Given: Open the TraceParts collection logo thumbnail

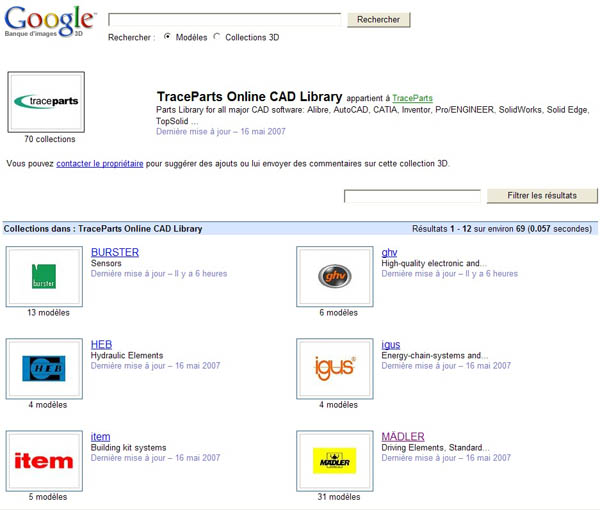Looking at the screenshot, I should coord(46,102).
